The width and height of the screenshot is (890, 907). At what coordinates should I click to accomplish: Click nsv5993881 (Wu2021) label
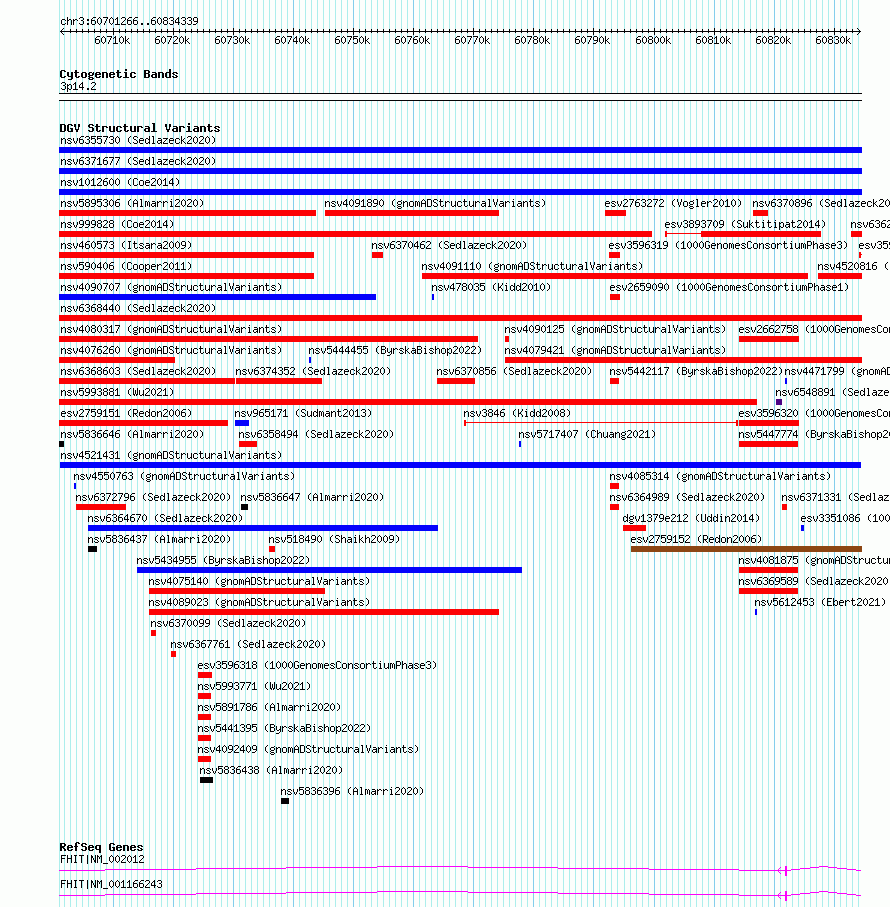(x=117, y=392)
